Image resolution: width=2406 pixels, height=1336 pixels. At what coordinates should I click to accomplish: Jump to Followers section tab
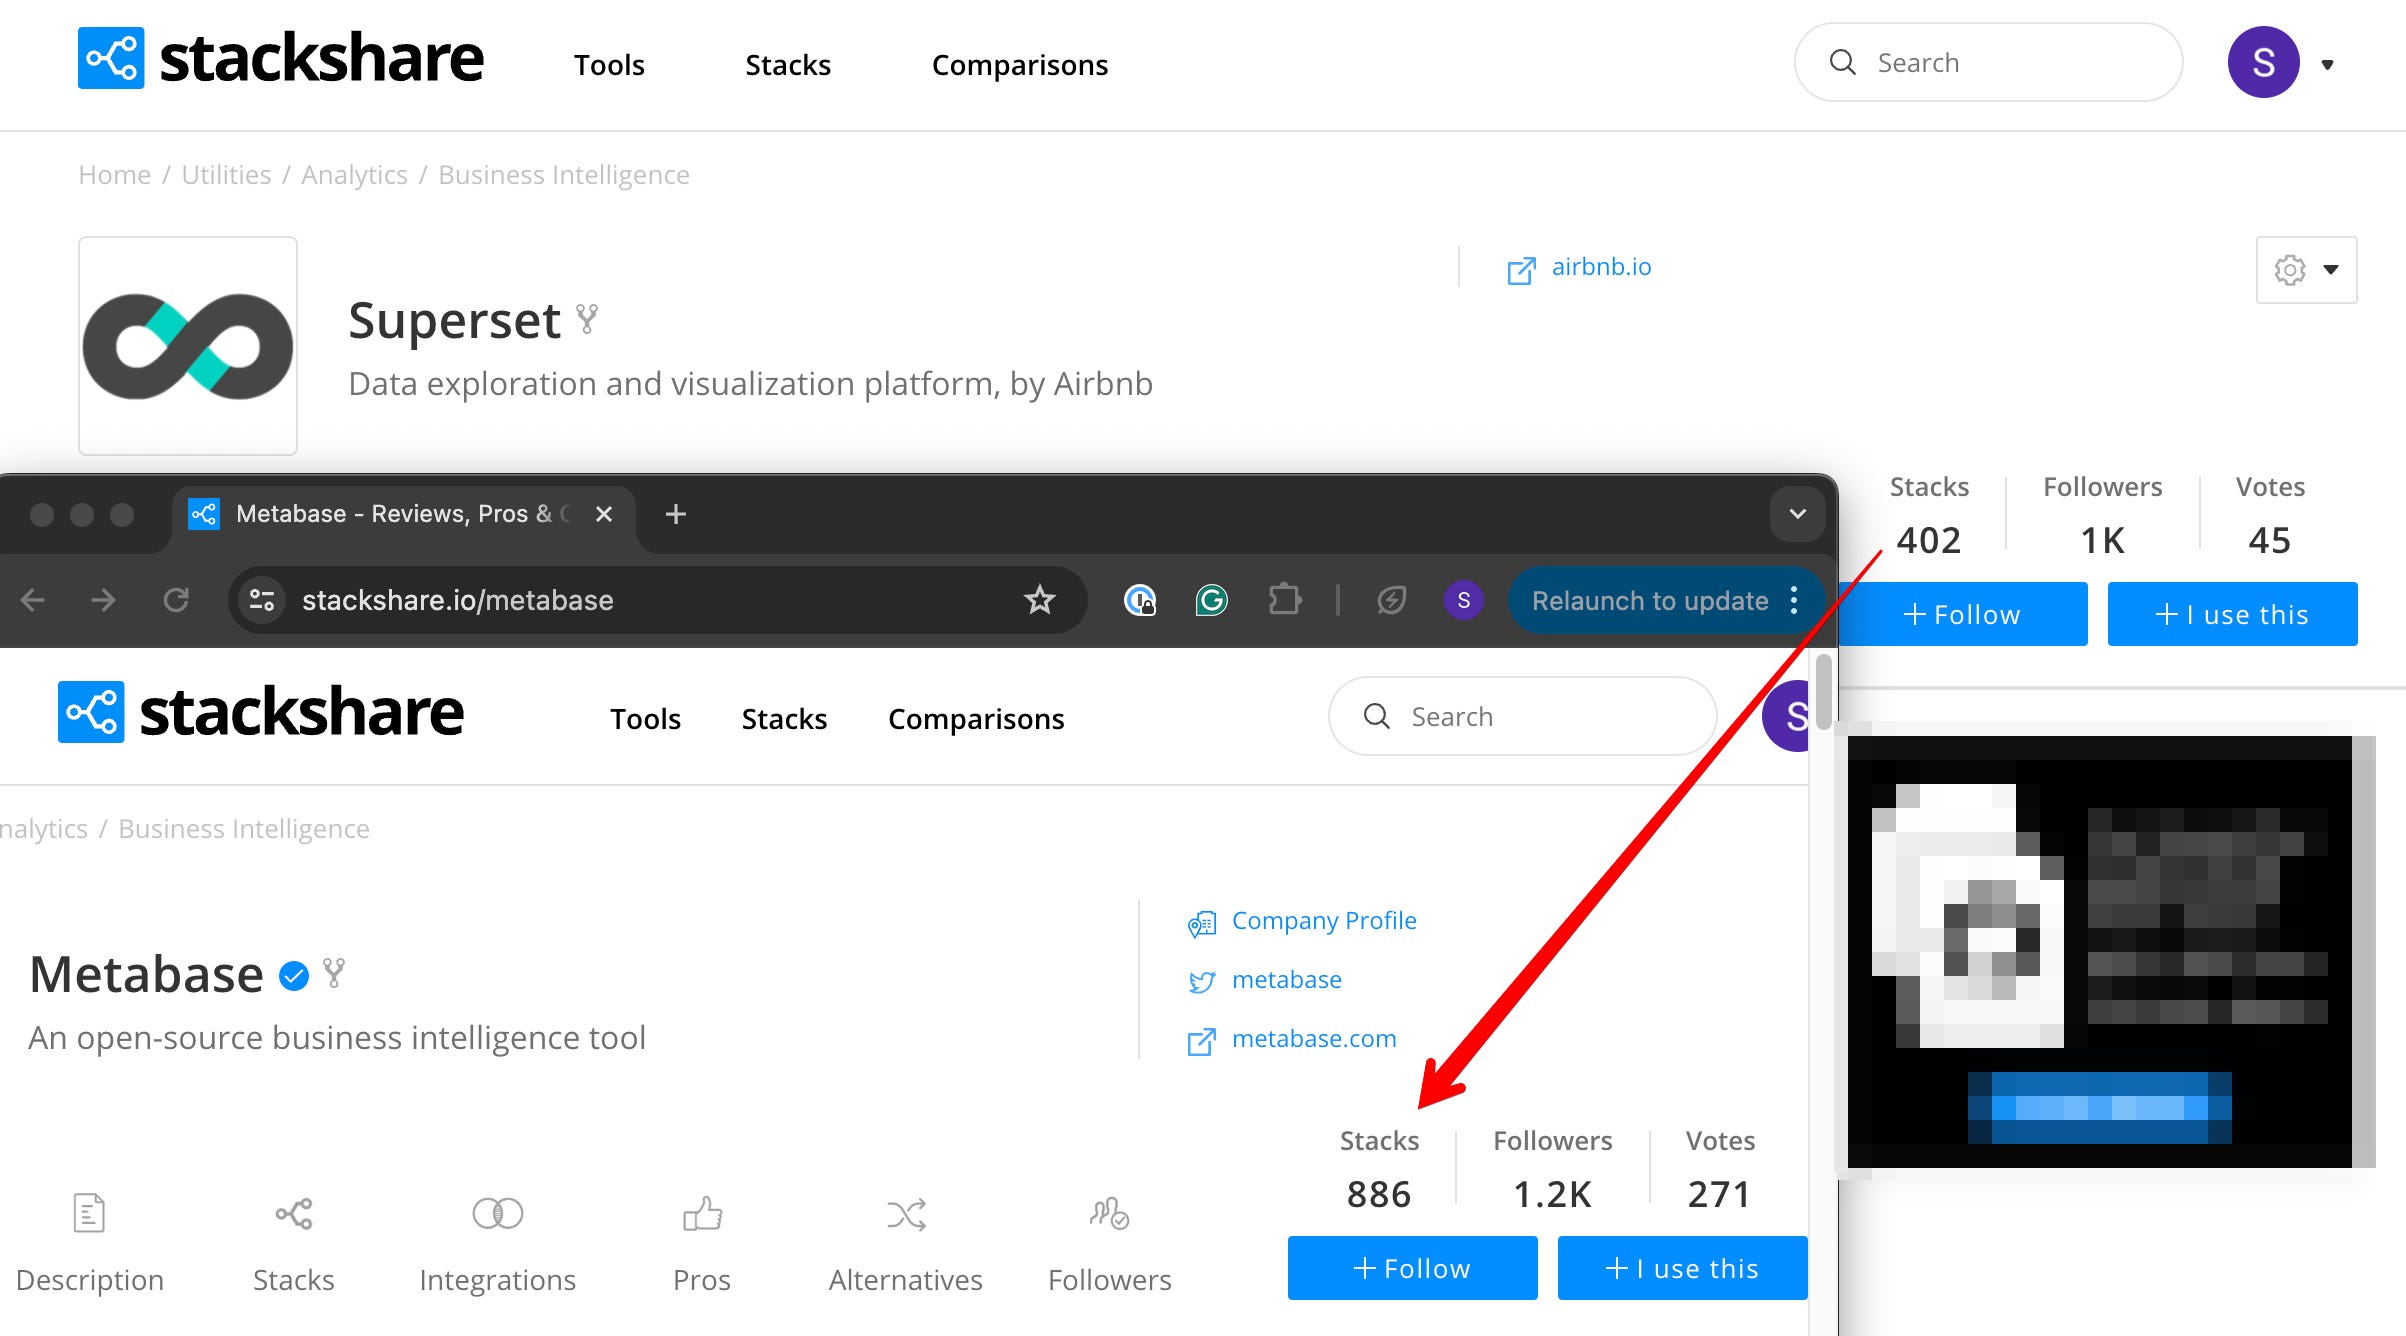coord(1110,1244)
